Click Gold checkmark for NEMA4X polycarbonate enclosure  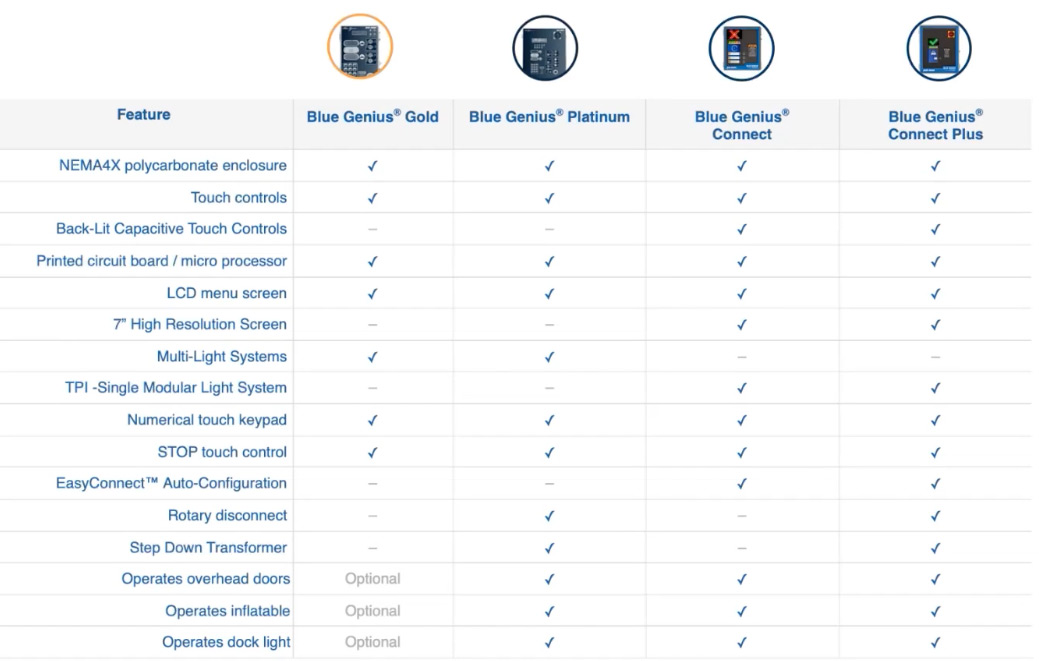coord(372,166)
